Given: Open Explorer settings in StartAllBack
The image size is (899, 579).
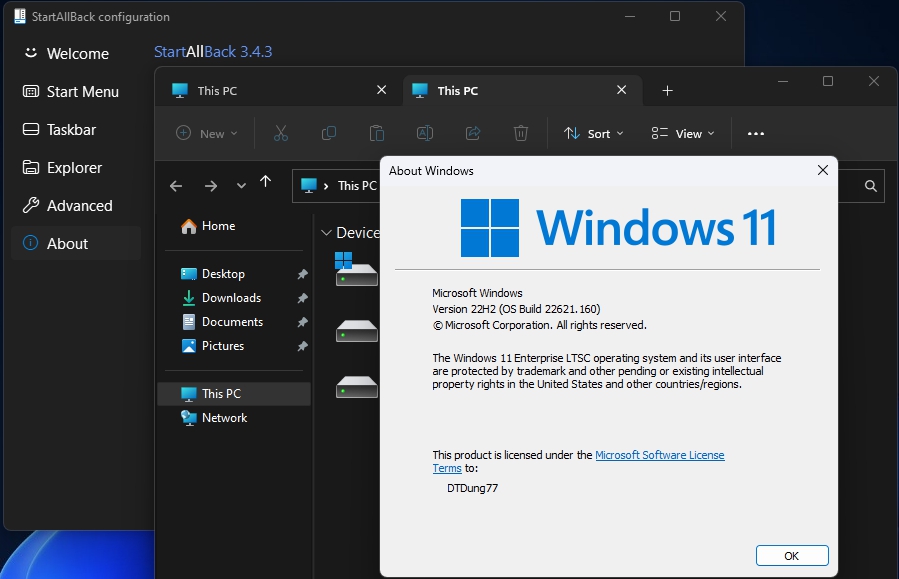Looking at the screenshot, I should click(76, 167).
